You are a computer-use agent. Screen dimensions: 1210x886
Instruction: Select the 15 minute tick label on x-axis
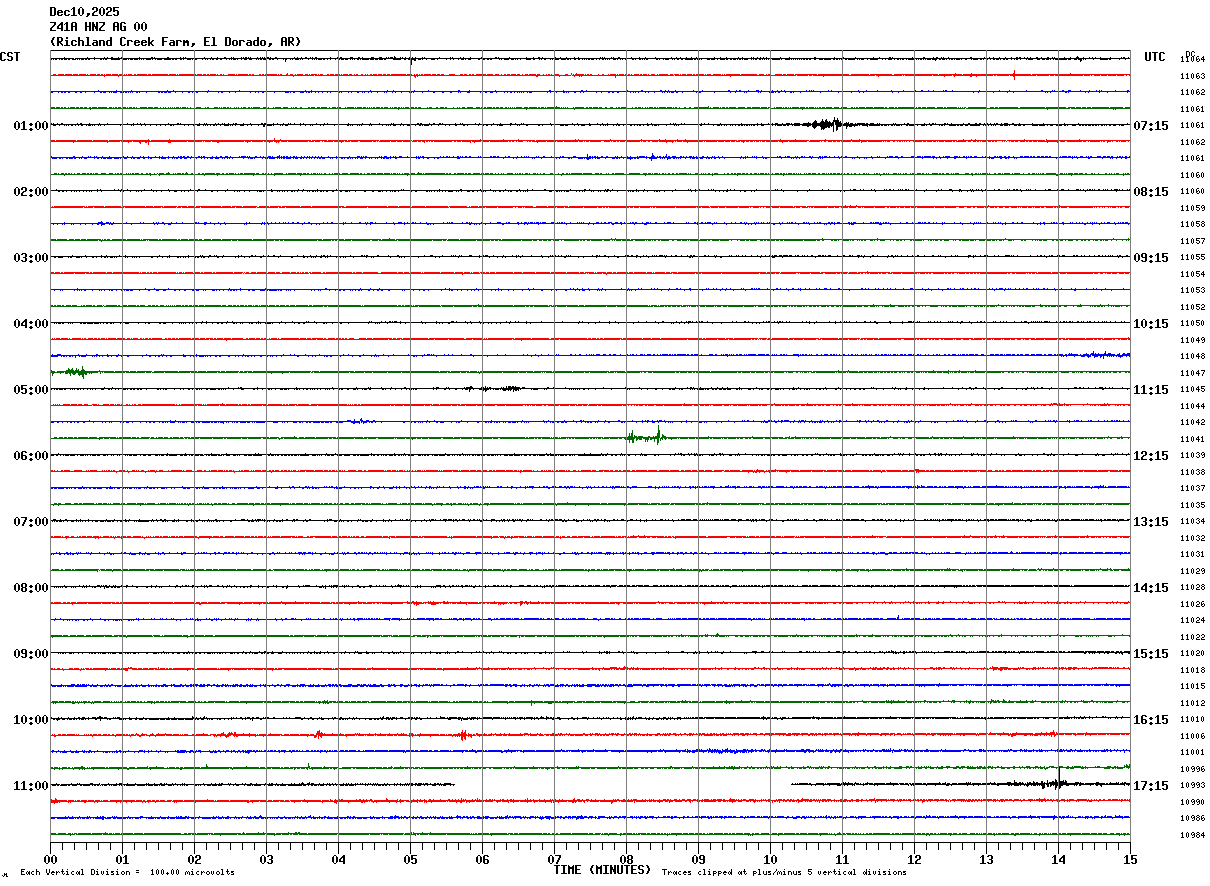pos(1129,859)
